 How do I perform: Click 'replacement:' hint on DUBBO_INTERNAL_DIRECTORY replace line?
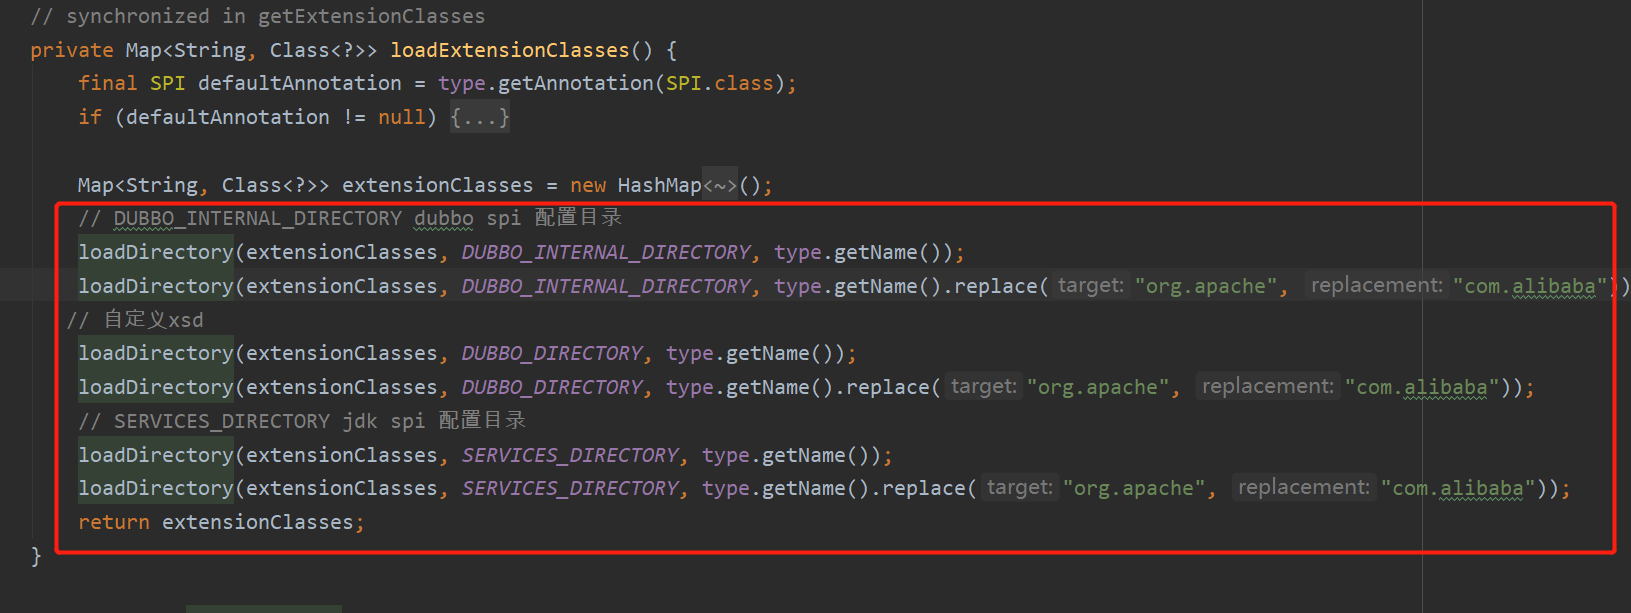pyautogui.click(x=1376, y=286)
